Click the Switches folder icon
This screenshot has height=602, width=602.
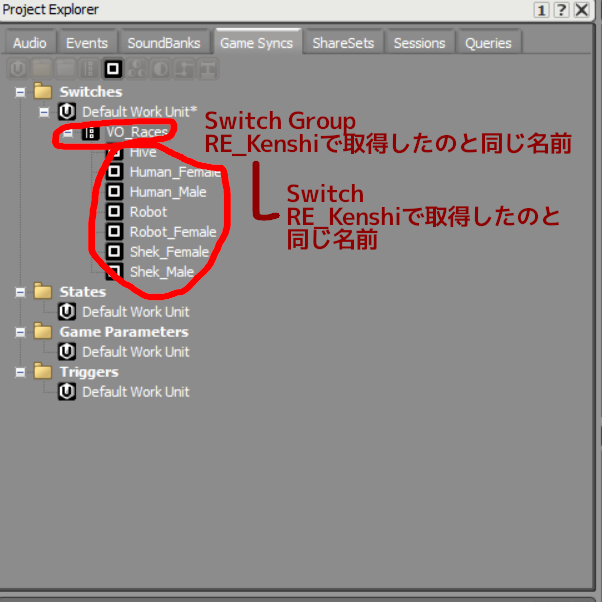[43, 91]
